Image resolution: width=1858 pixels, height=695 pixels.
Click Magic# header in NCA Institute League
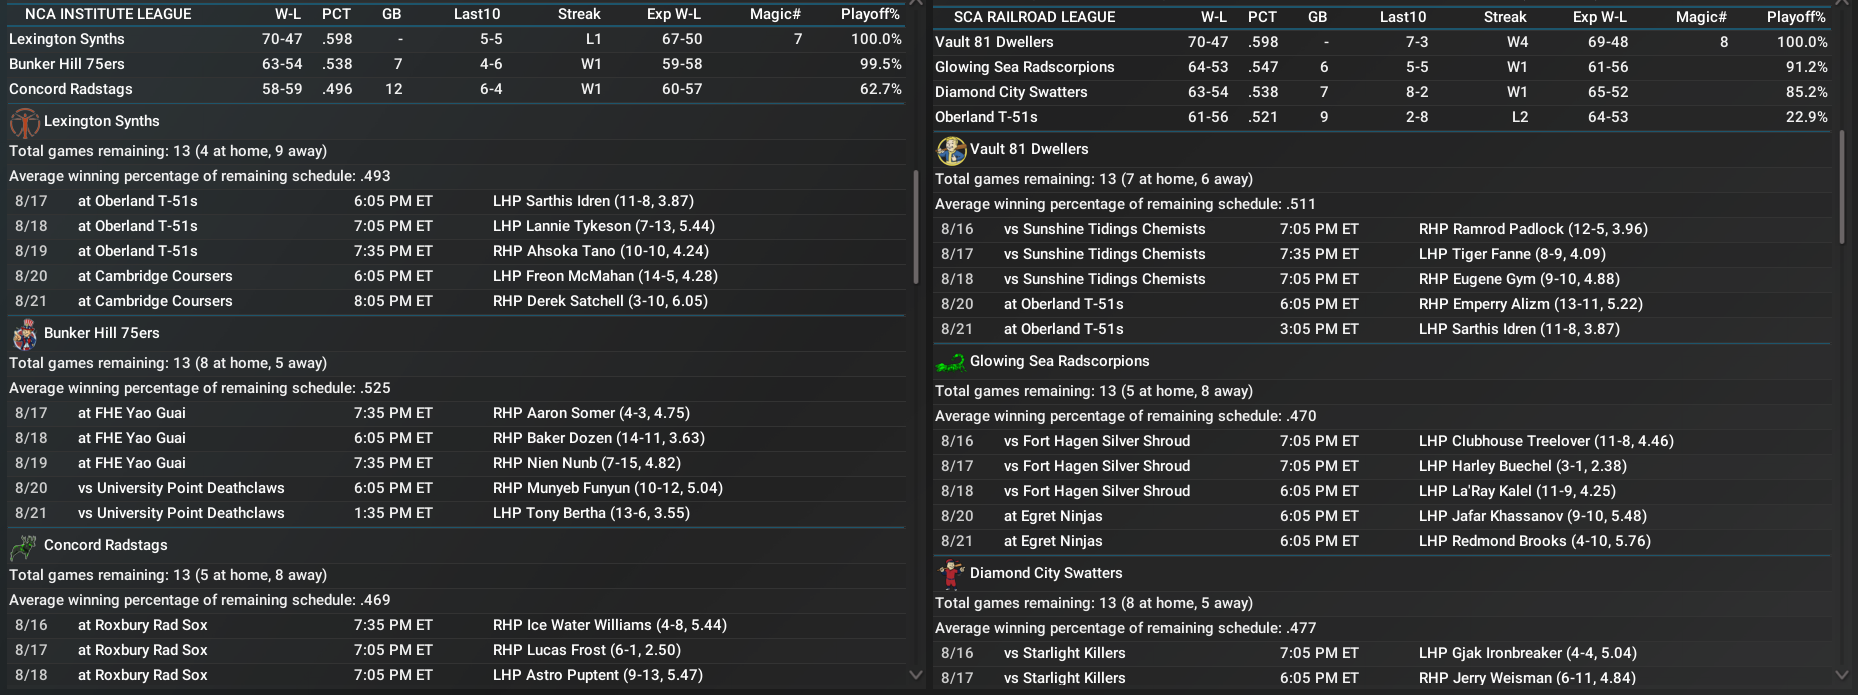click(775, 14)
